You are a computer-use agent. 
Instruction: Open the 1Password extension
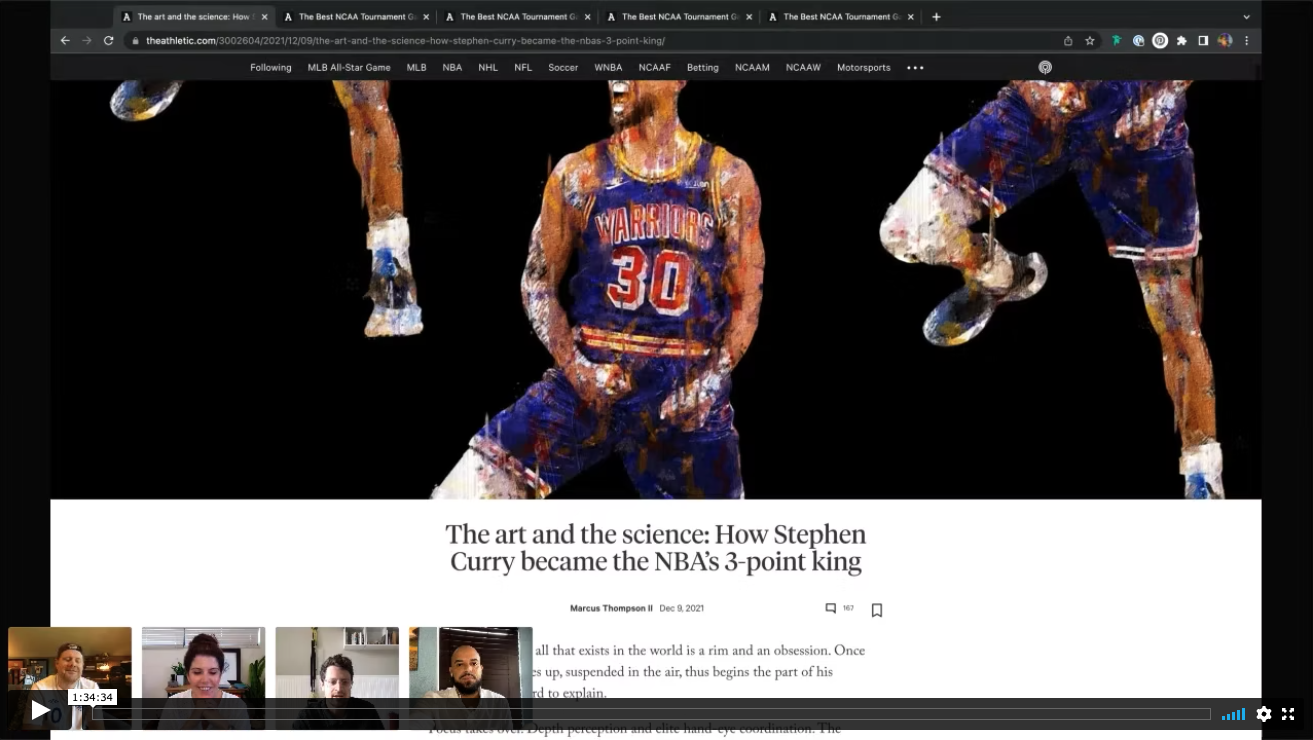[x=1137, y=41]
